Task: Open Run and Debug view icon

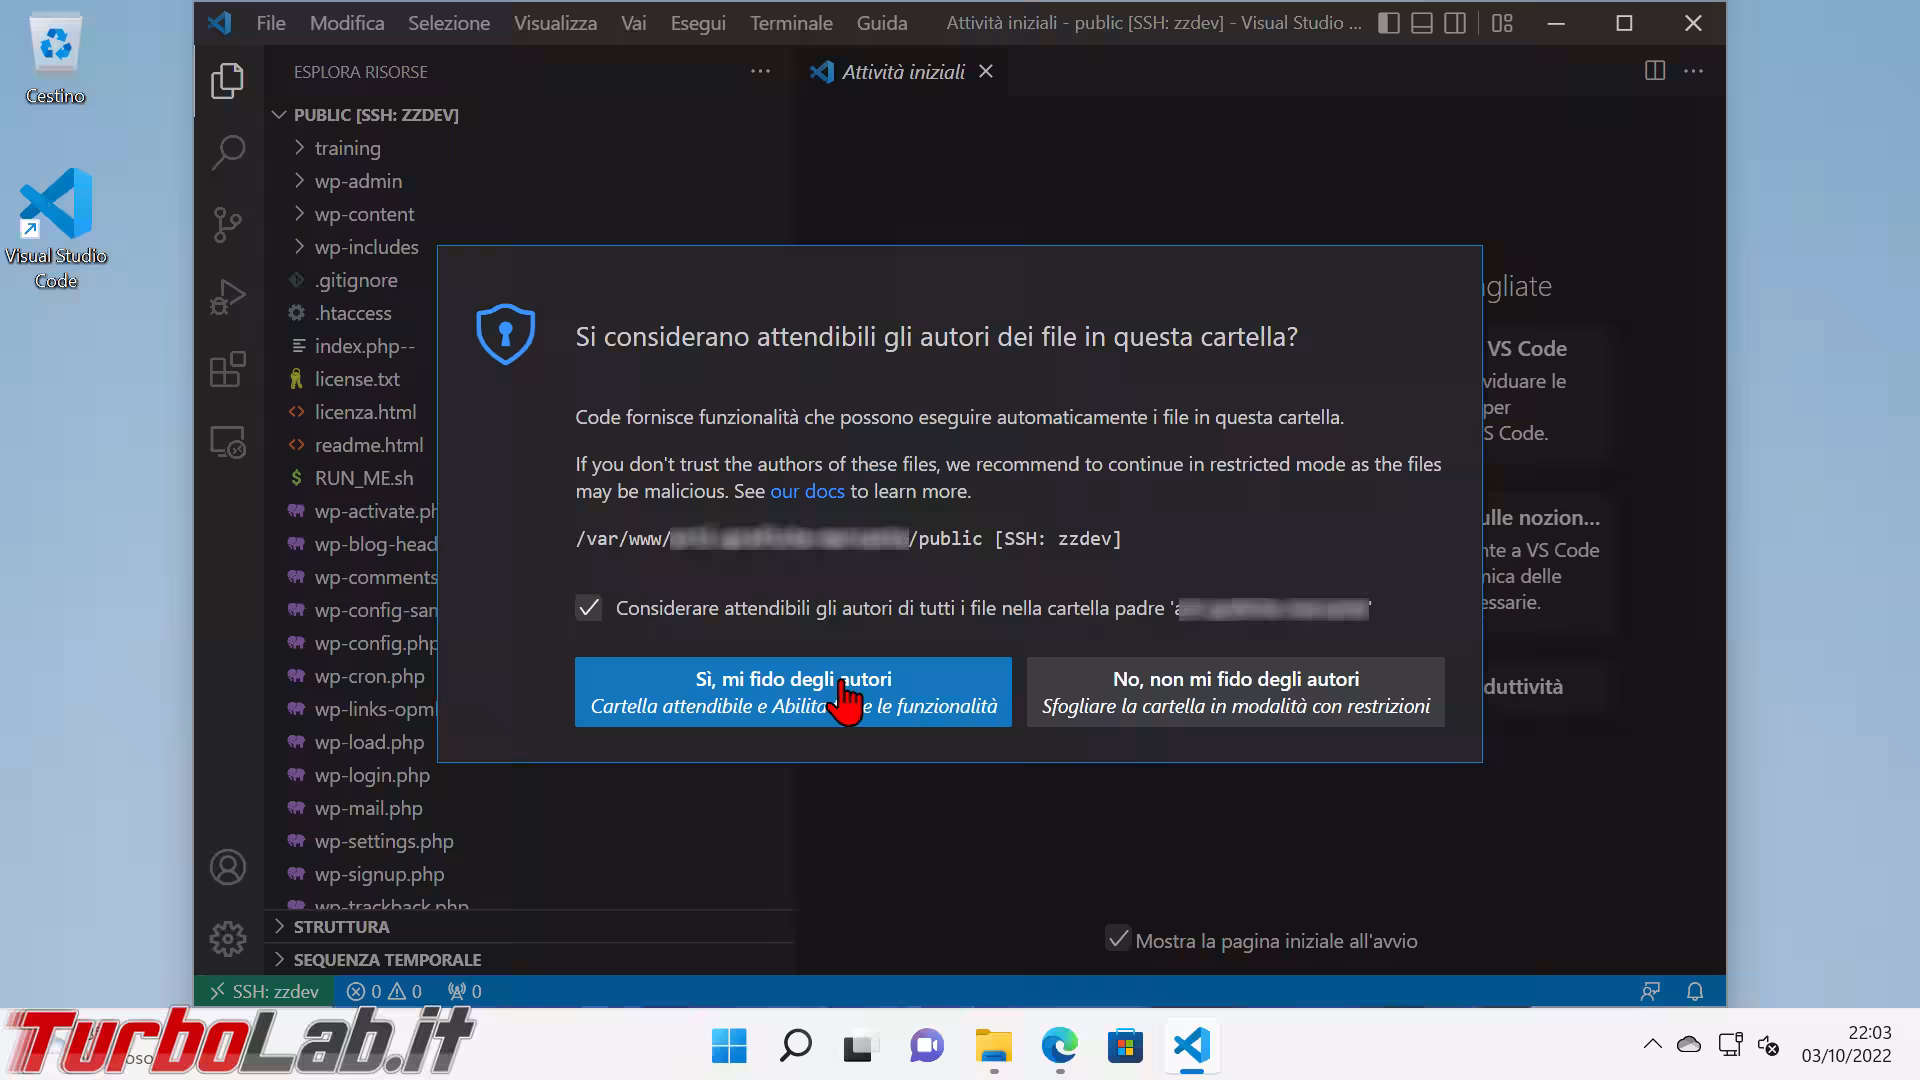Action: coord(228,297)
